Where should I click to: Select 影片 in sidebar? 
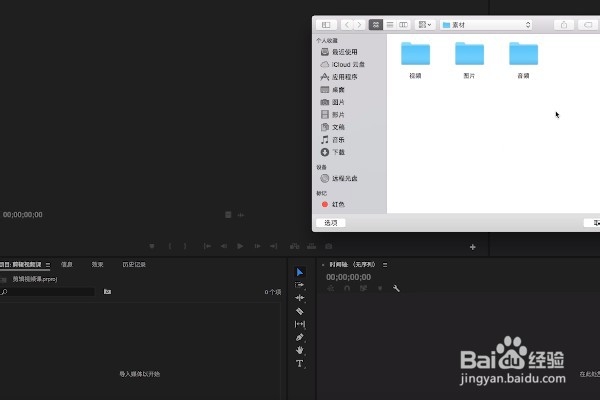(333, 114)
